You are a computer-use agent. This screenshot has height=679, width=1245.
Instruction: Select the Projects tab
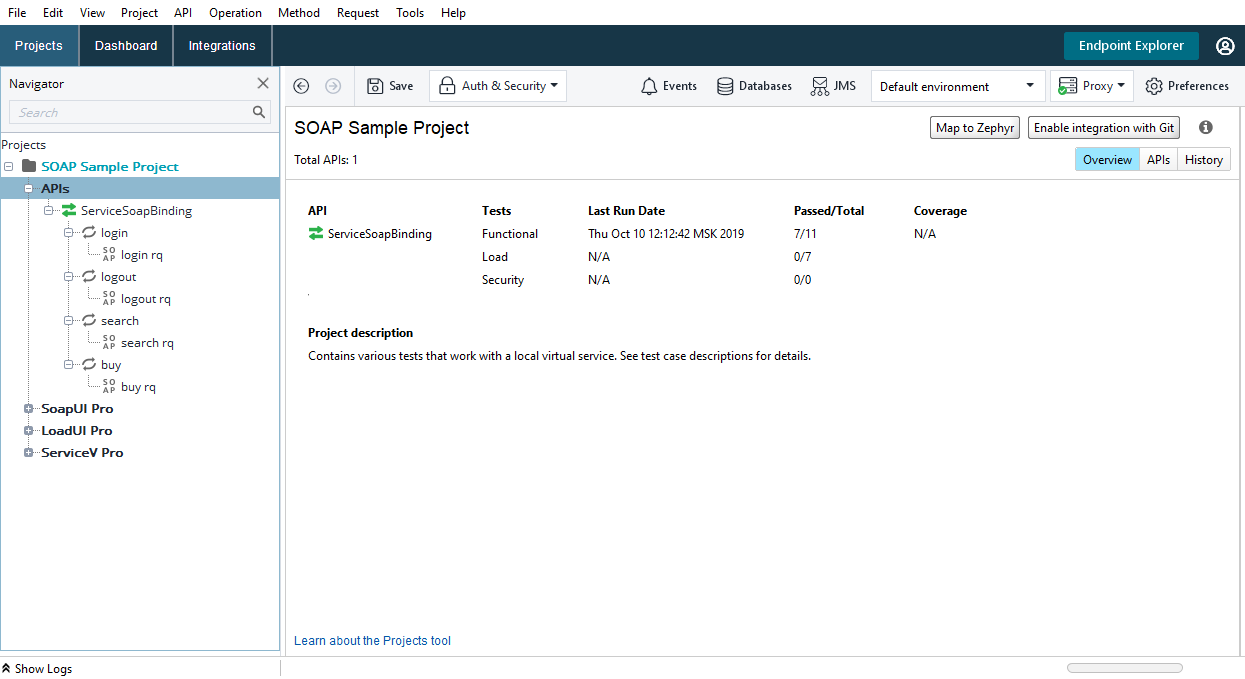(39, 46)
